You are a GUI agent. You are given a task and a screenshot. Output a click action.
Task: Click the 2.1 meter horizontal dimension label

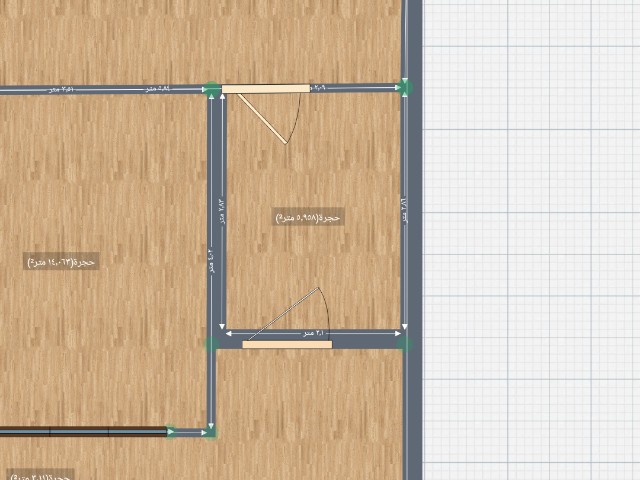pyautogui.click(x=314, y=332)
